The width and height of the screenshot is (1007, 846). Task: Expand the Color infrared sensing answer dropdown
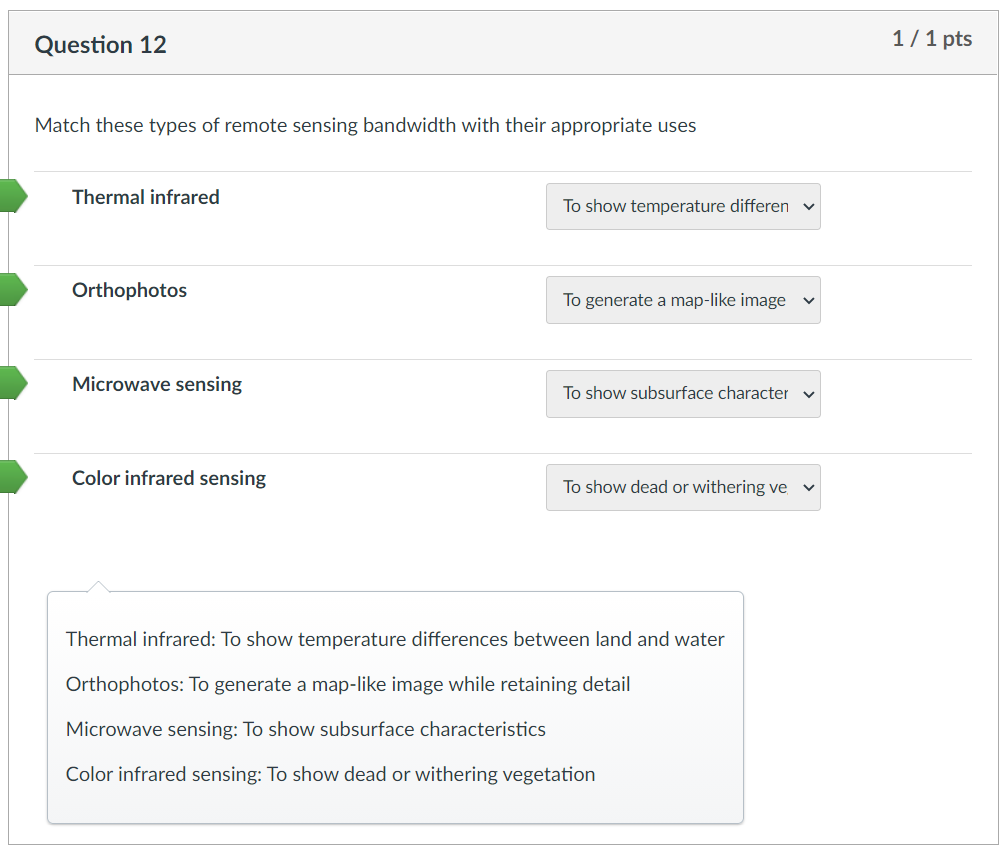pos(683,487)
